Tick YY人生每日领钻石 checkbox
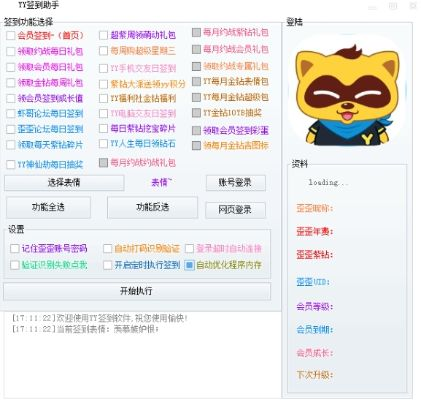This screenshot has height=400, width=421. click(x=103, y=144)
